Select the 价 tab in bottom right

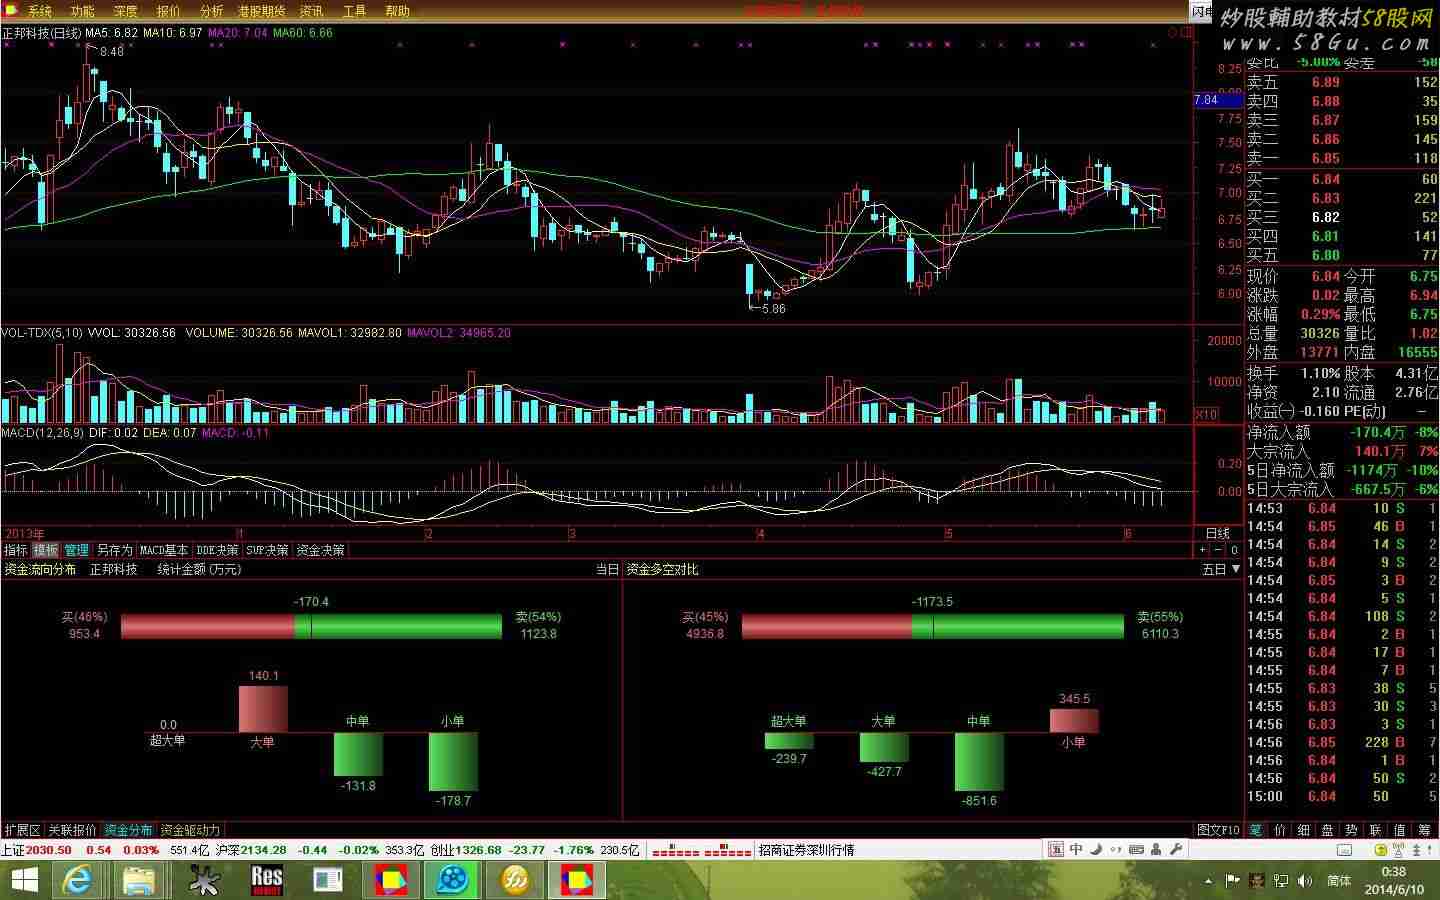point(1280,830)
